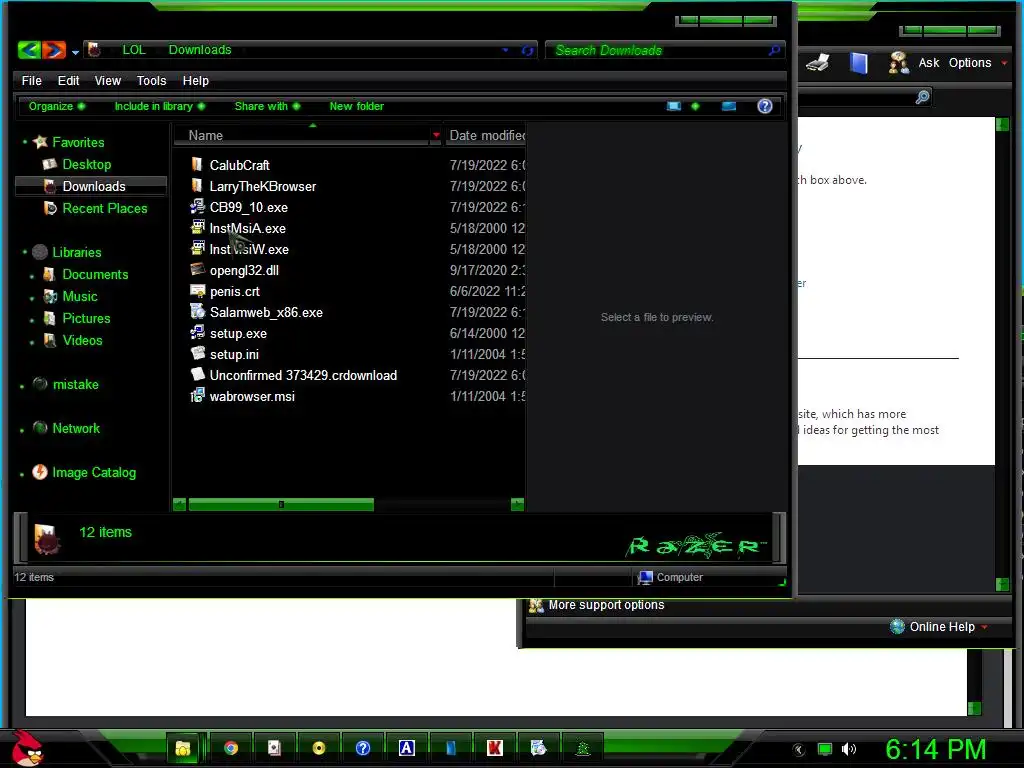This screenshot has height=768, width=1024.
Task: Open the Tools menu
Action: 152,80
